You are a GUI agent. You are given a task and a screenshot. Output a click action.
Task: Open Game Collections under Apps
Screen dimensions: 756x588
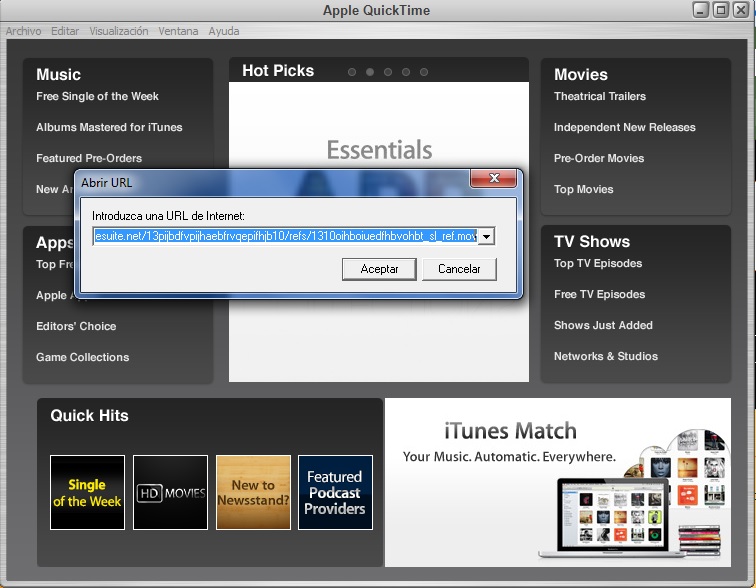click(82, 357)
